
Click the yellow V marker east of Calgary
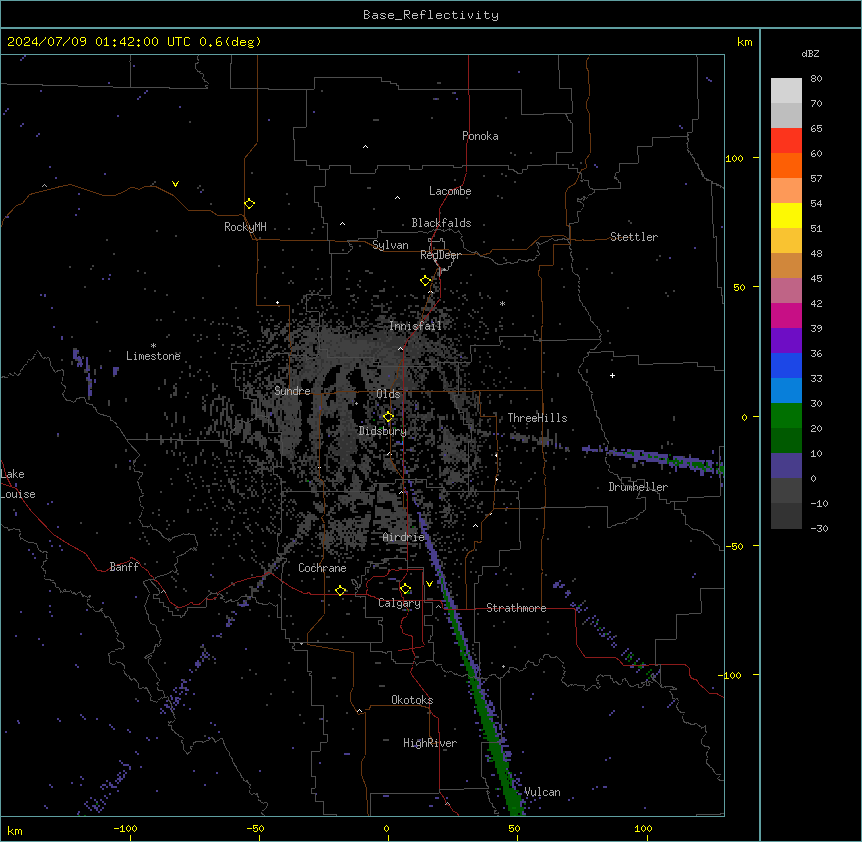coord(429,584)
